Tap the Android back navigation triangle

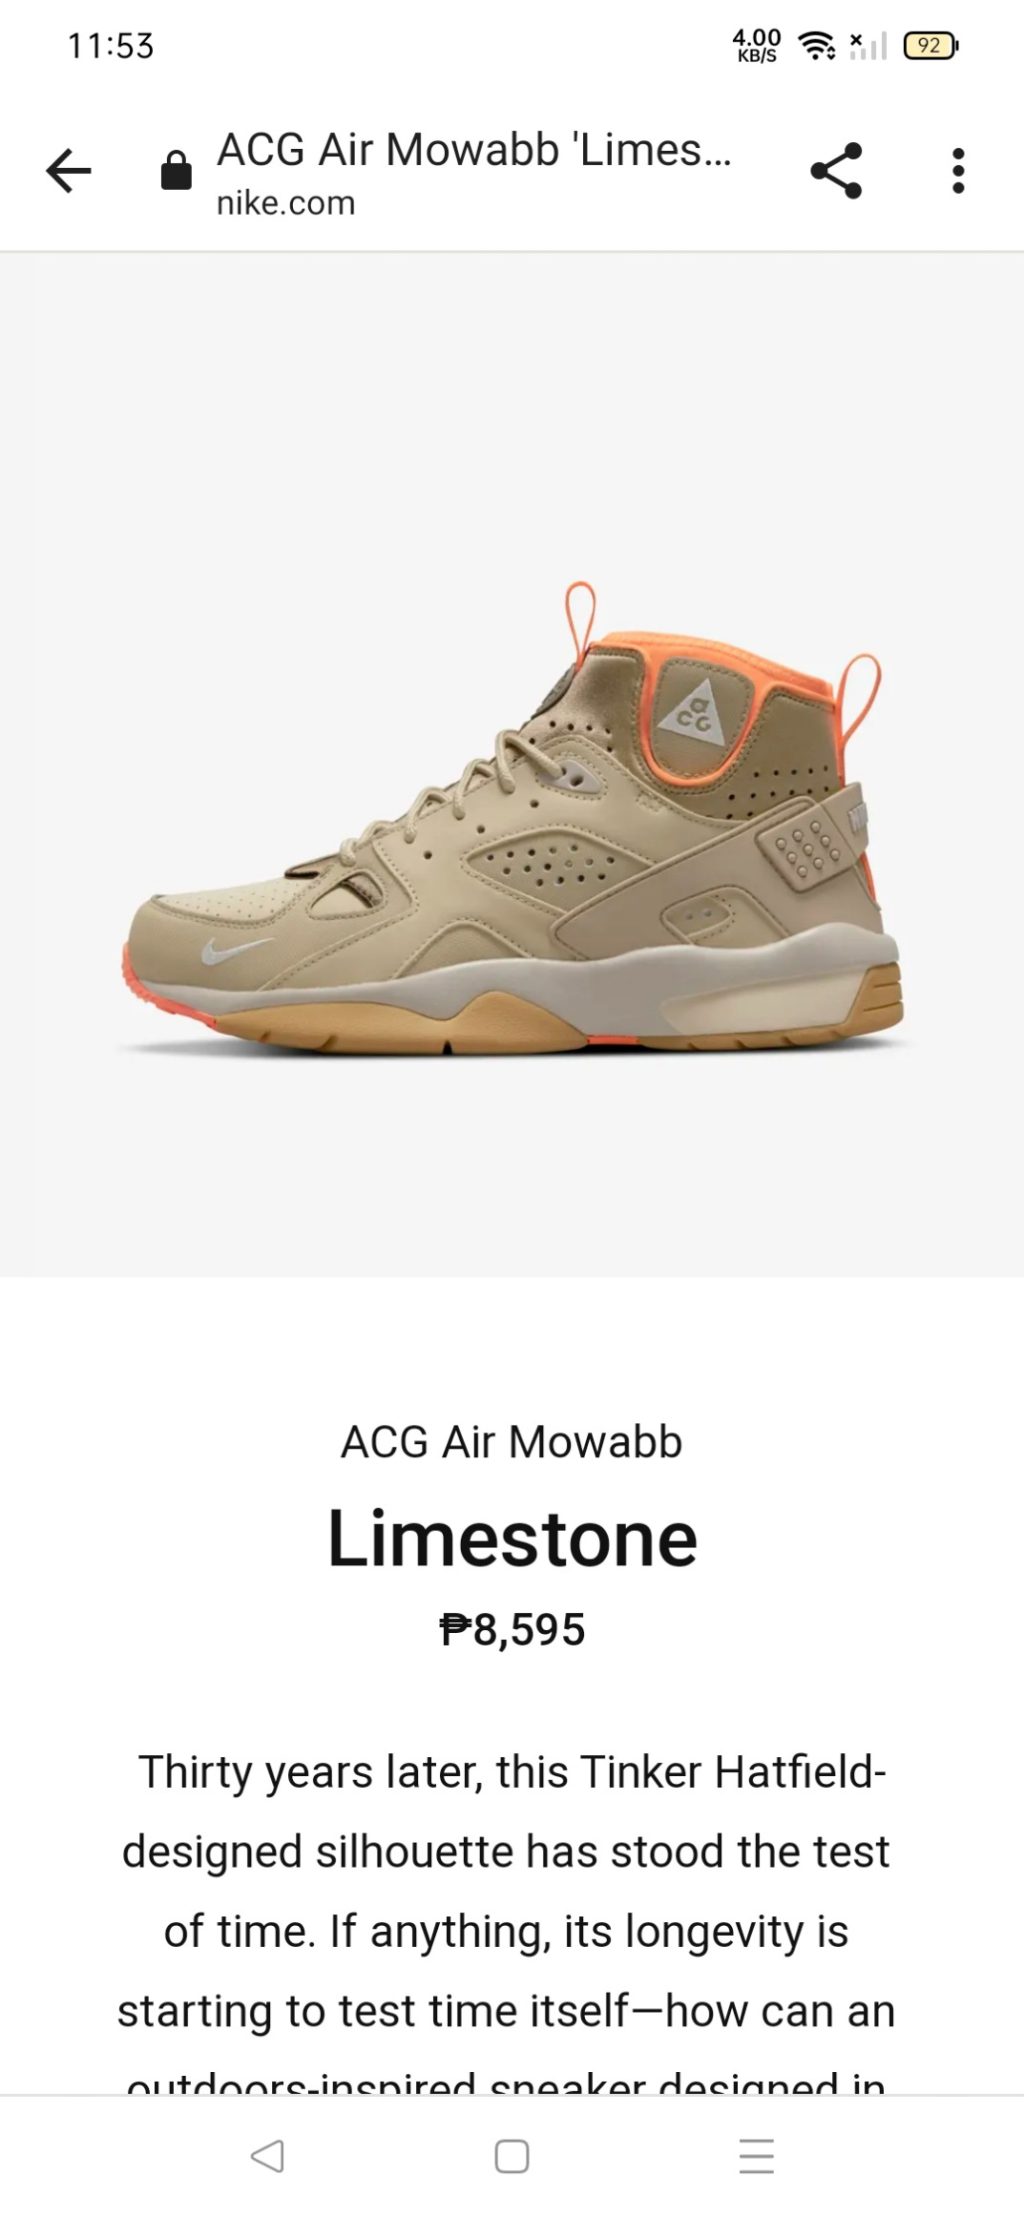(x=267, y=2155)
